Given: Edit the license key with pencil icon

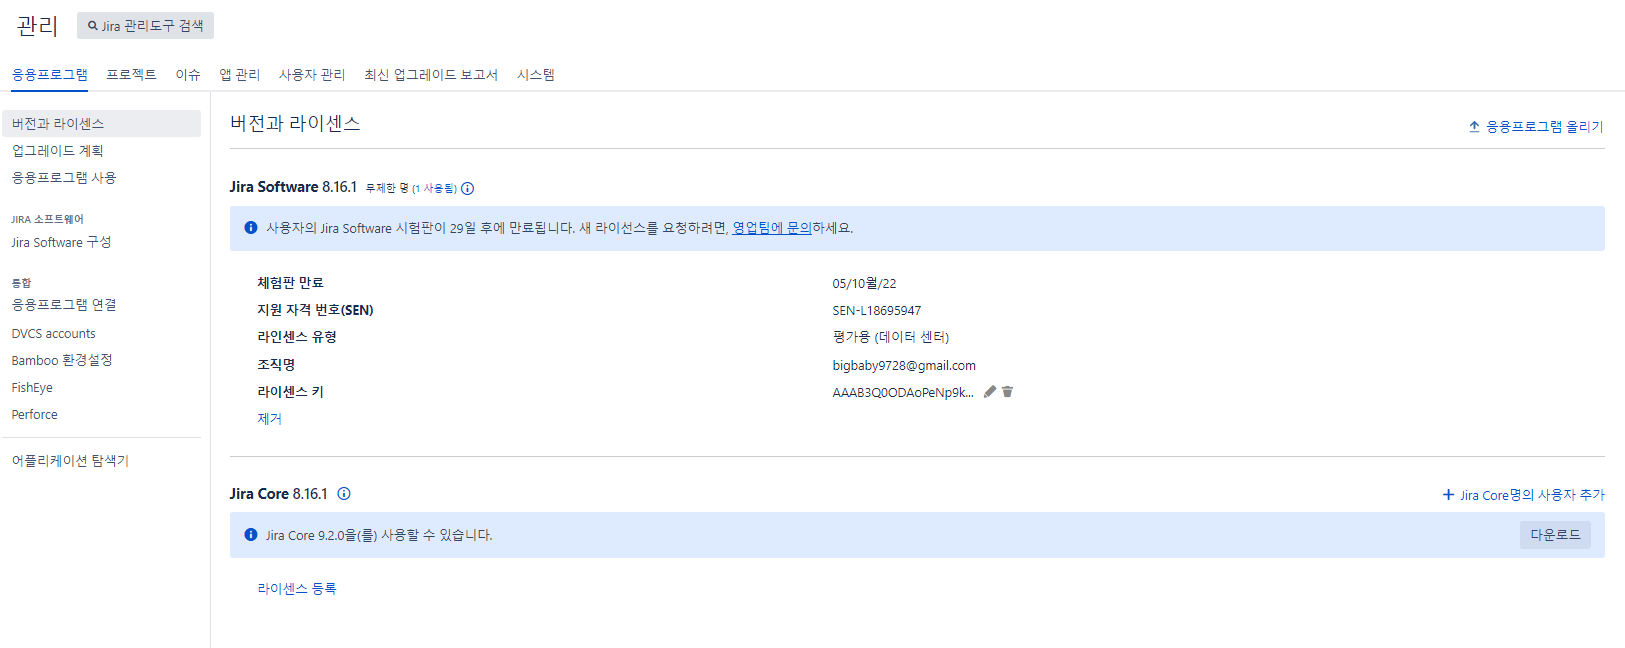Looking at the screenshot, I should pos(990,392).
